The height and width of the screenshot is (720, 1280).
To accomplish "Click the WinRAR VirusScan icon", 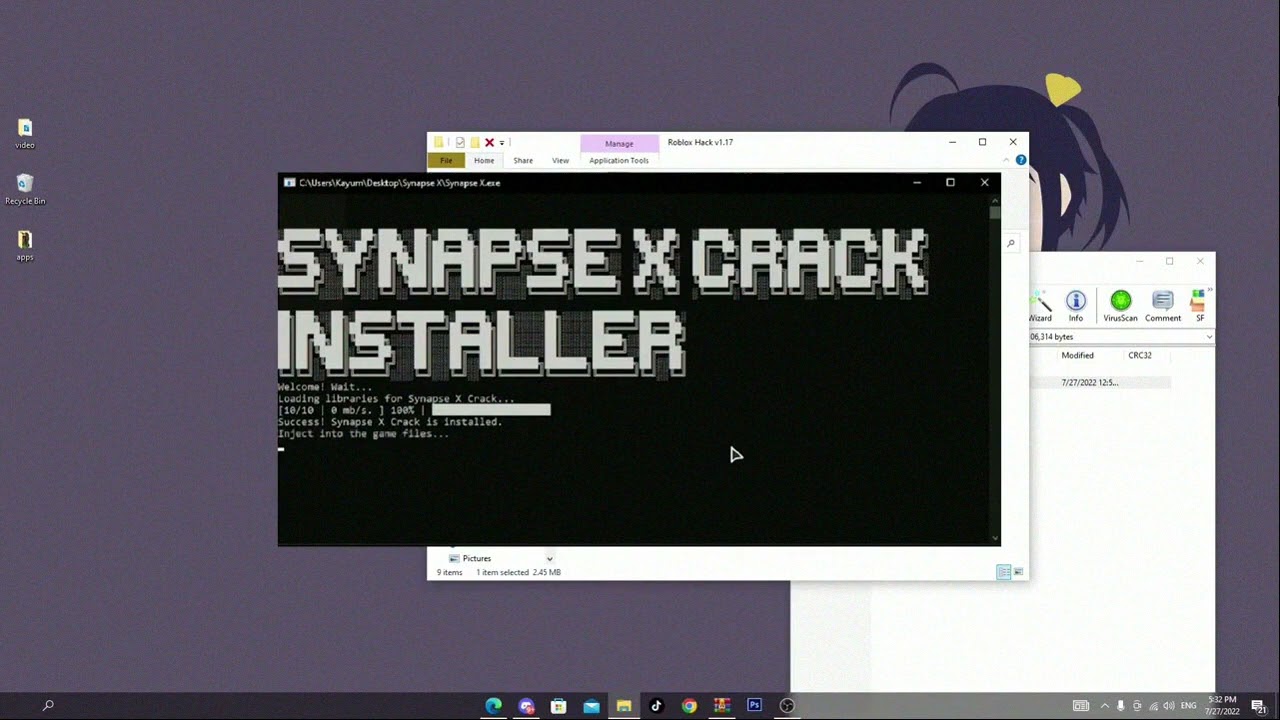I will coord(1120,305).
